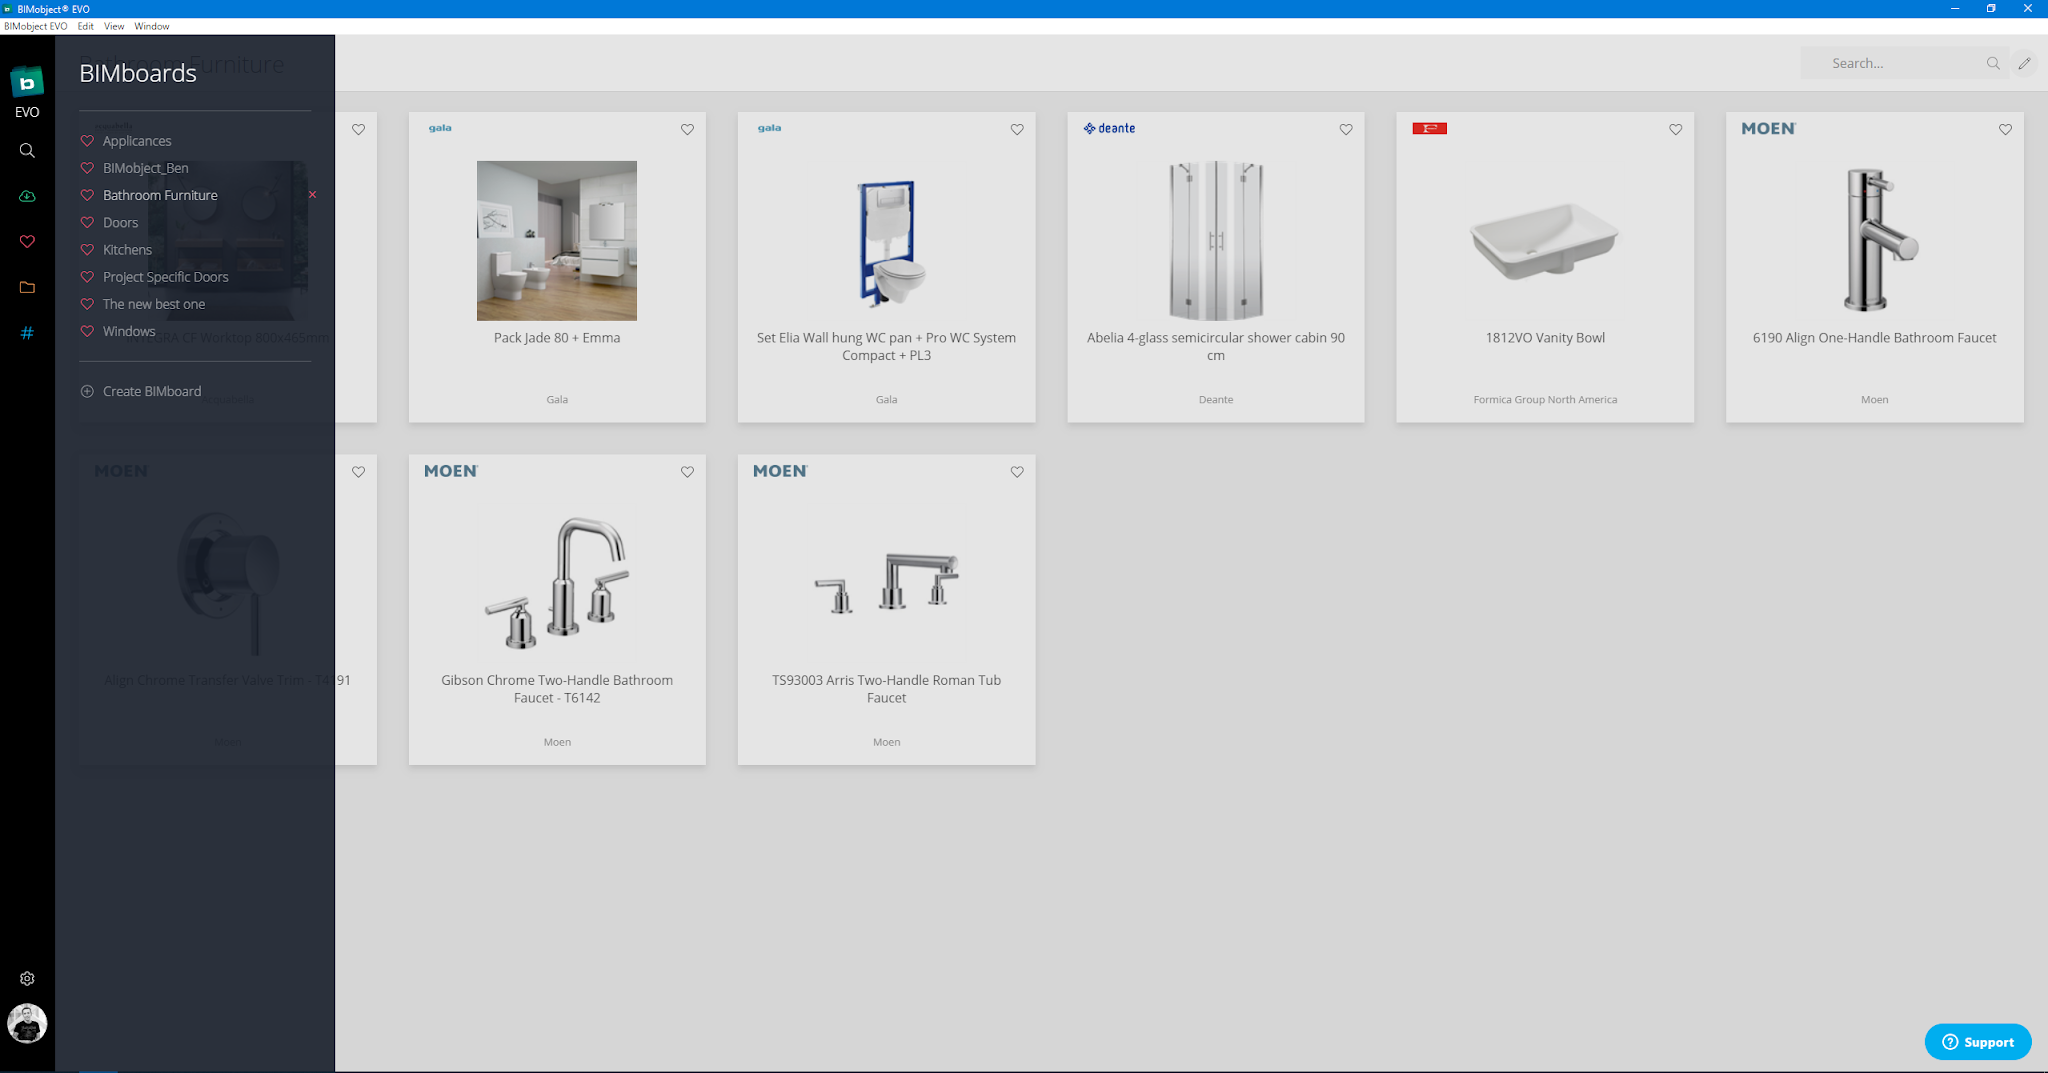Open favorites via the heart sidebar icon
This screenshot has height=1073, width=2048.
[x=27, y=242]
